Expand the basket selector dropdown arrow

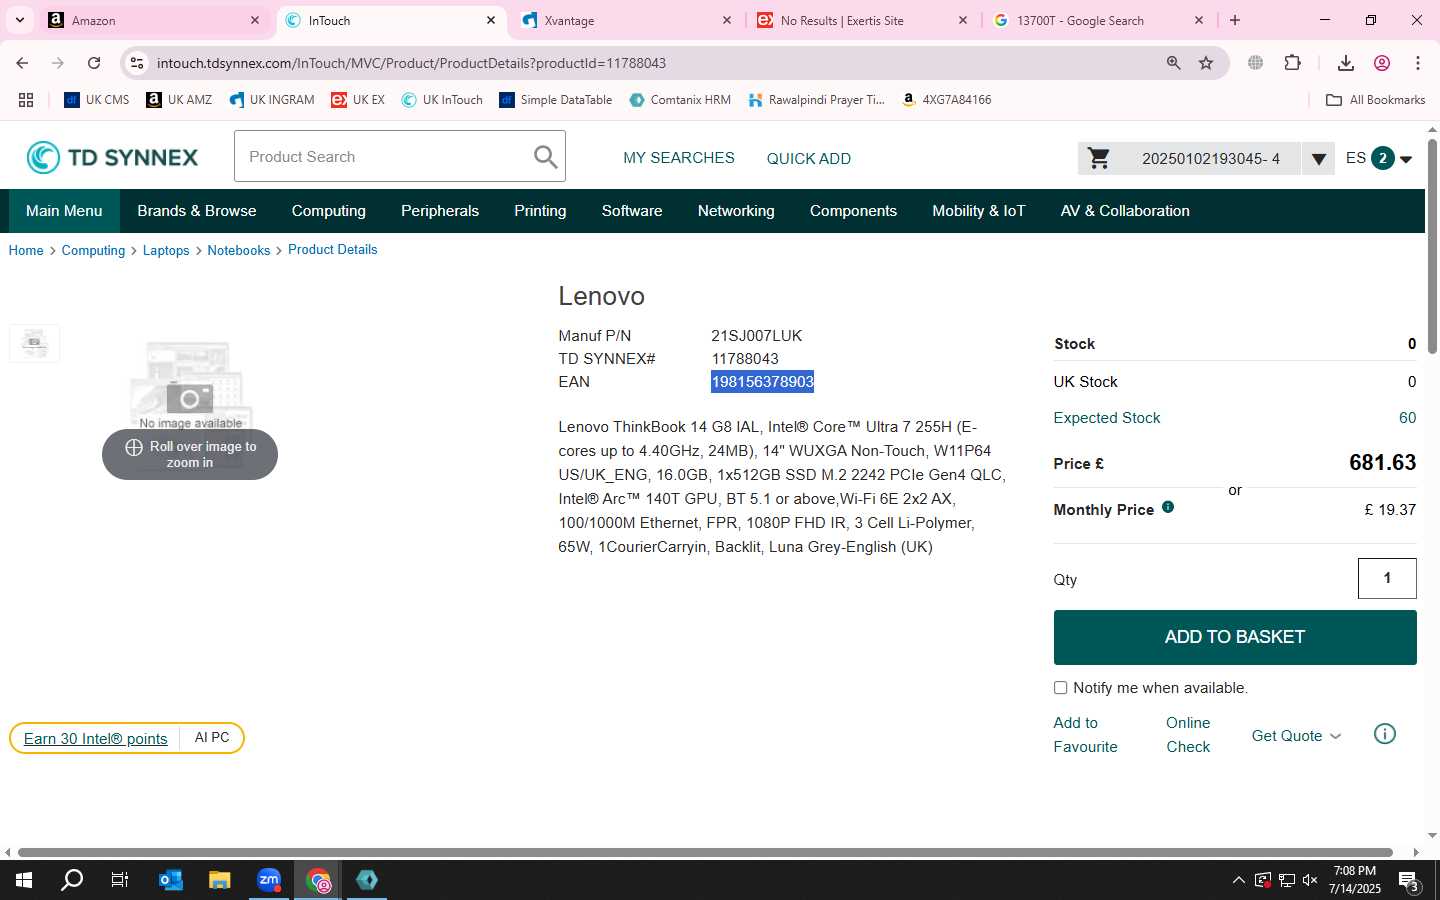pos(1318,158)
